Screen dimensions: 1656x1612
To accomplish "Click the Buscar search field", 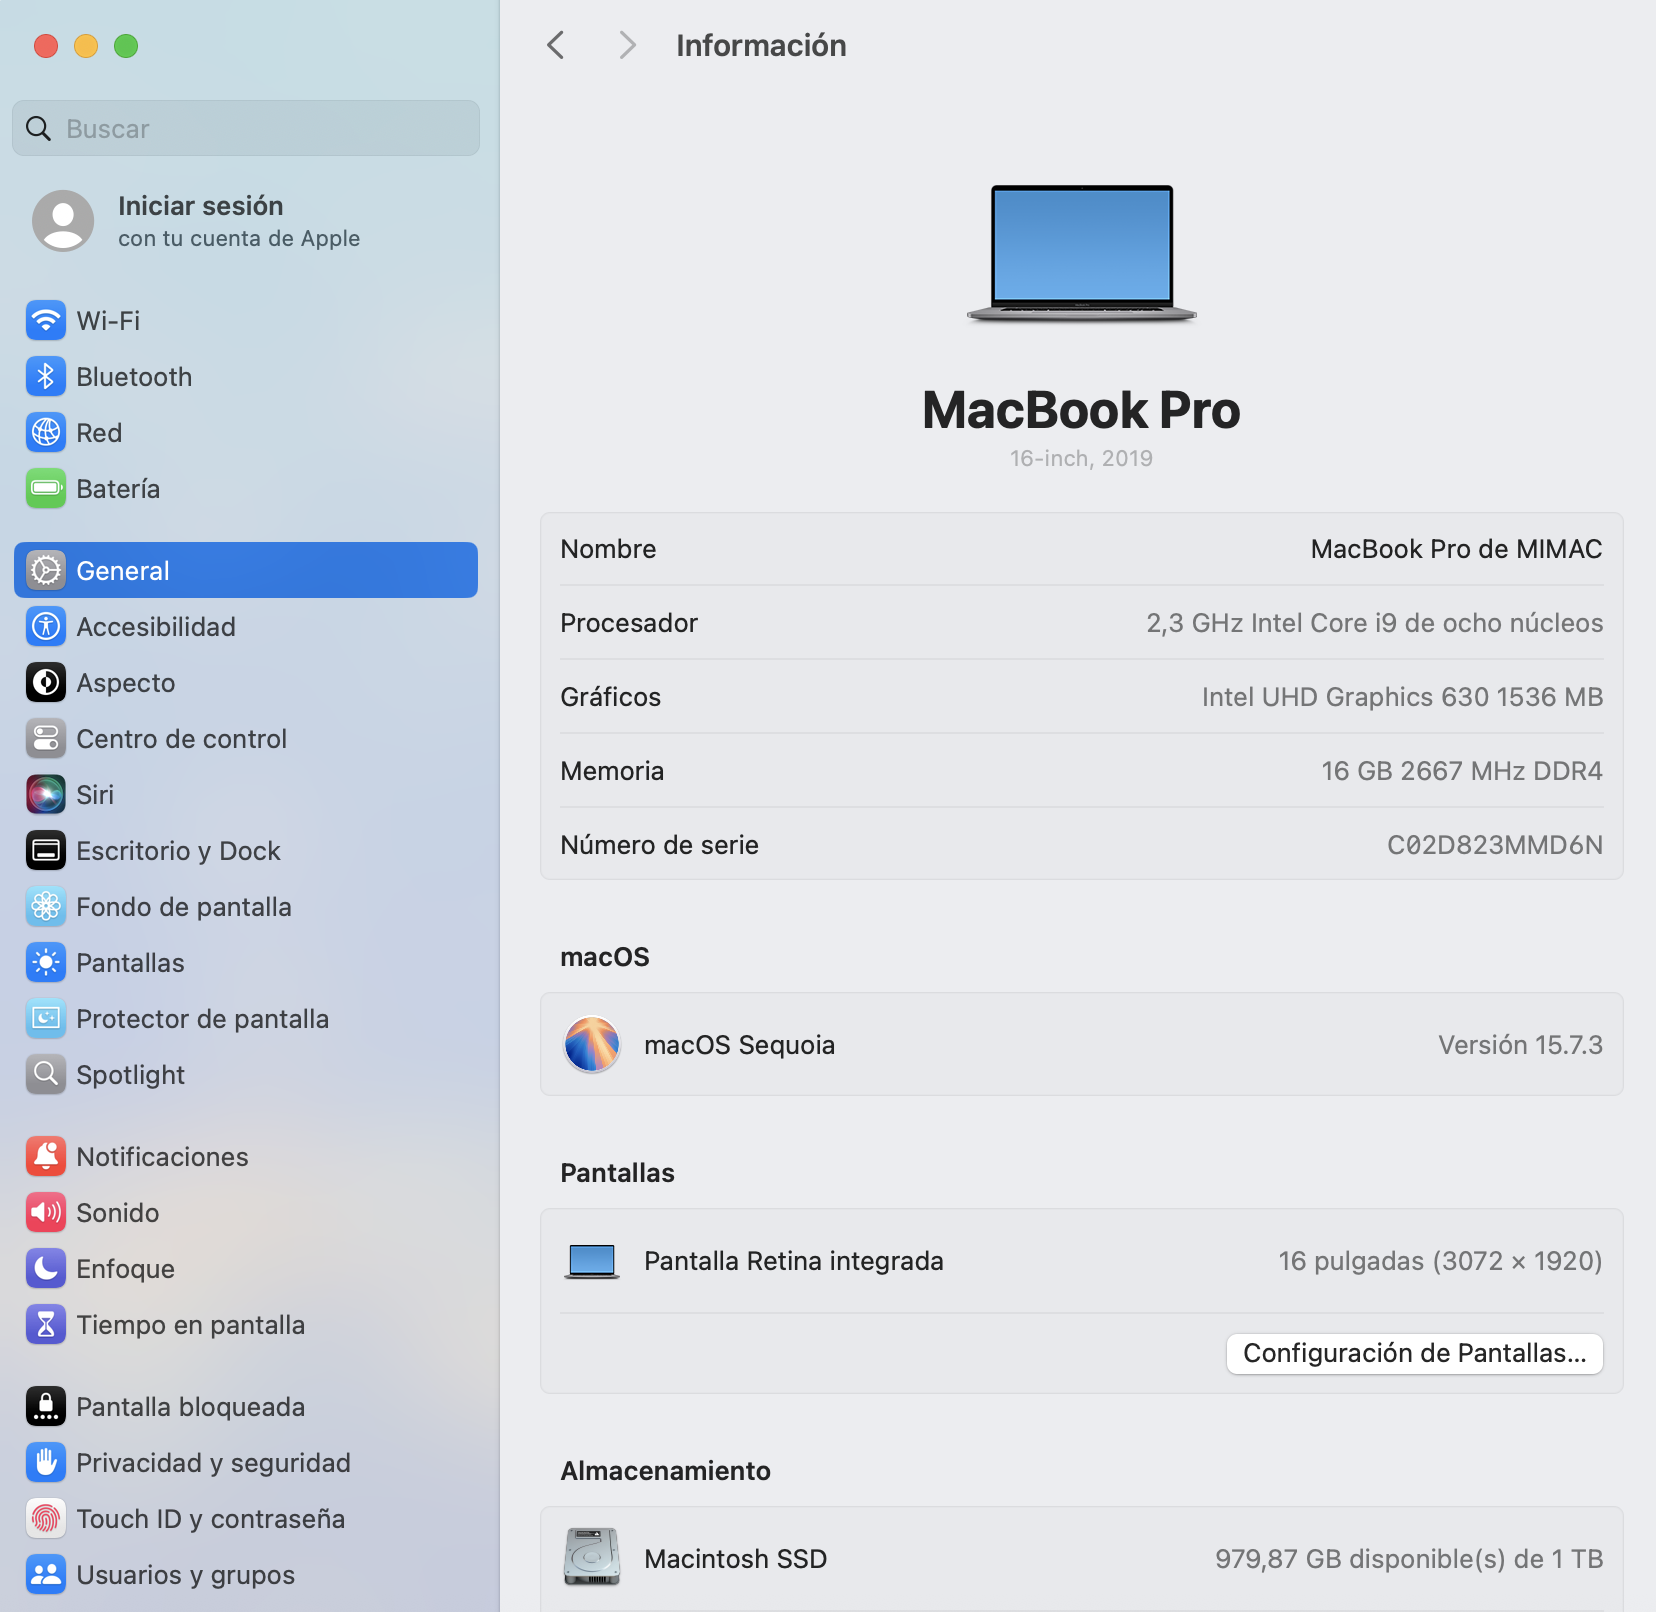I will [246, 129].
